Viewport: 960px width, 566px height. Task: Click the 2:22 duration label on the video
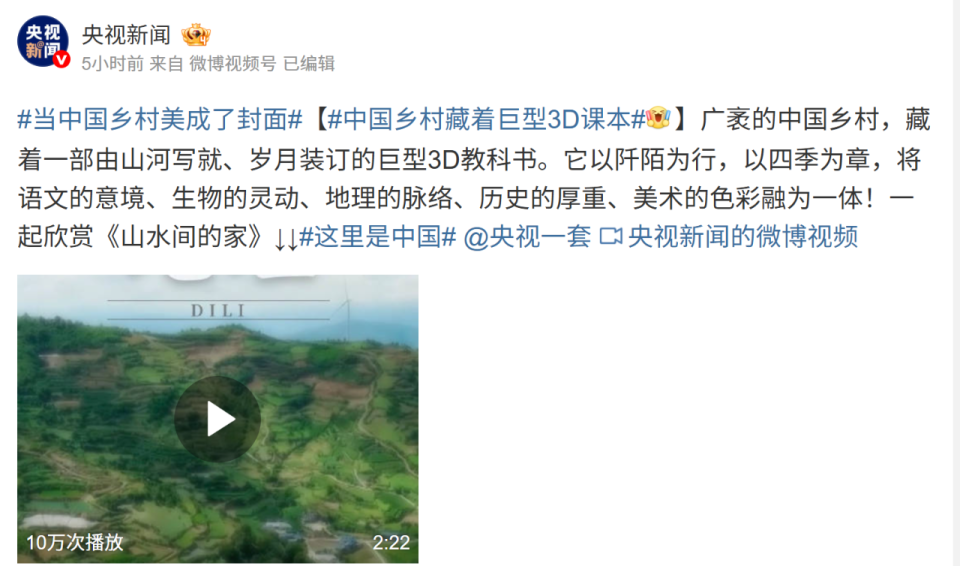tap(391, 542)
